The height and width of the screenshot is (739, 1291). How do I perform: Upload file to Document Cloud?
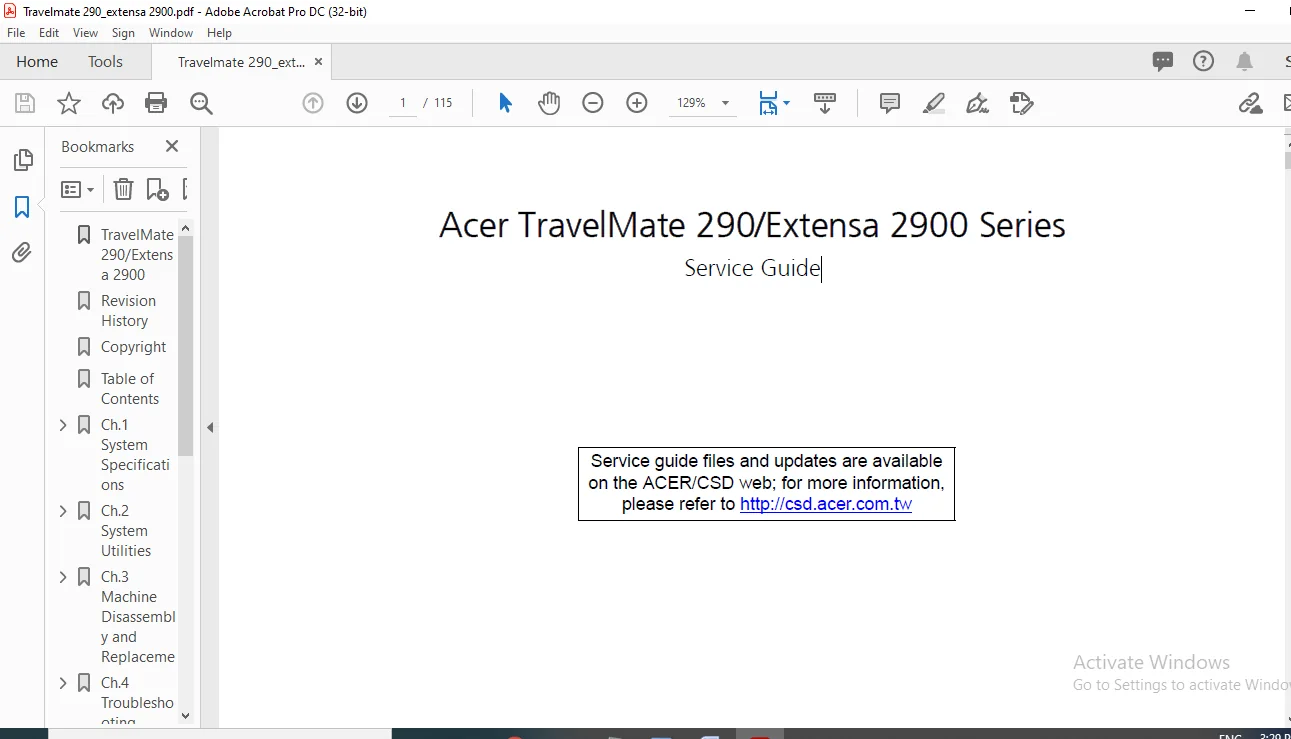click(113, 103)
